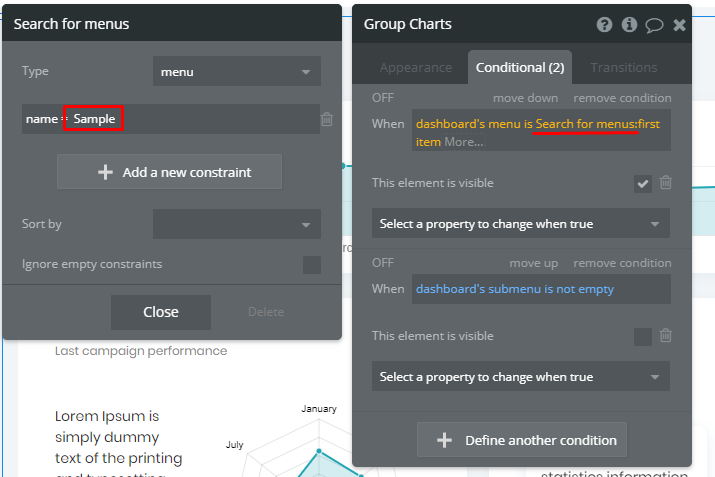Remove second condition's visible property trash icon

[666, 336]
